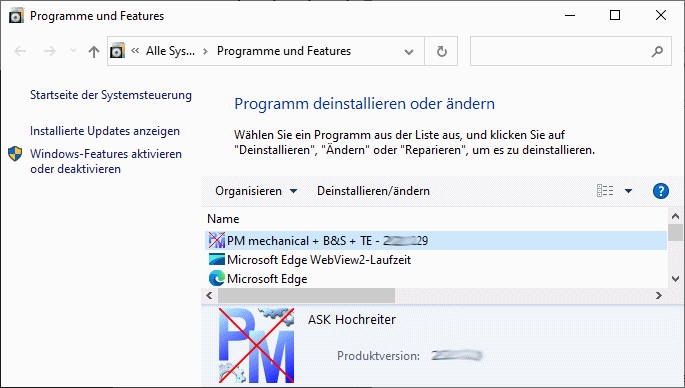Click Deinstallieren/ändern button
Image resolution: width=685 pixels, height=388 pixels.
coord(373,191)
